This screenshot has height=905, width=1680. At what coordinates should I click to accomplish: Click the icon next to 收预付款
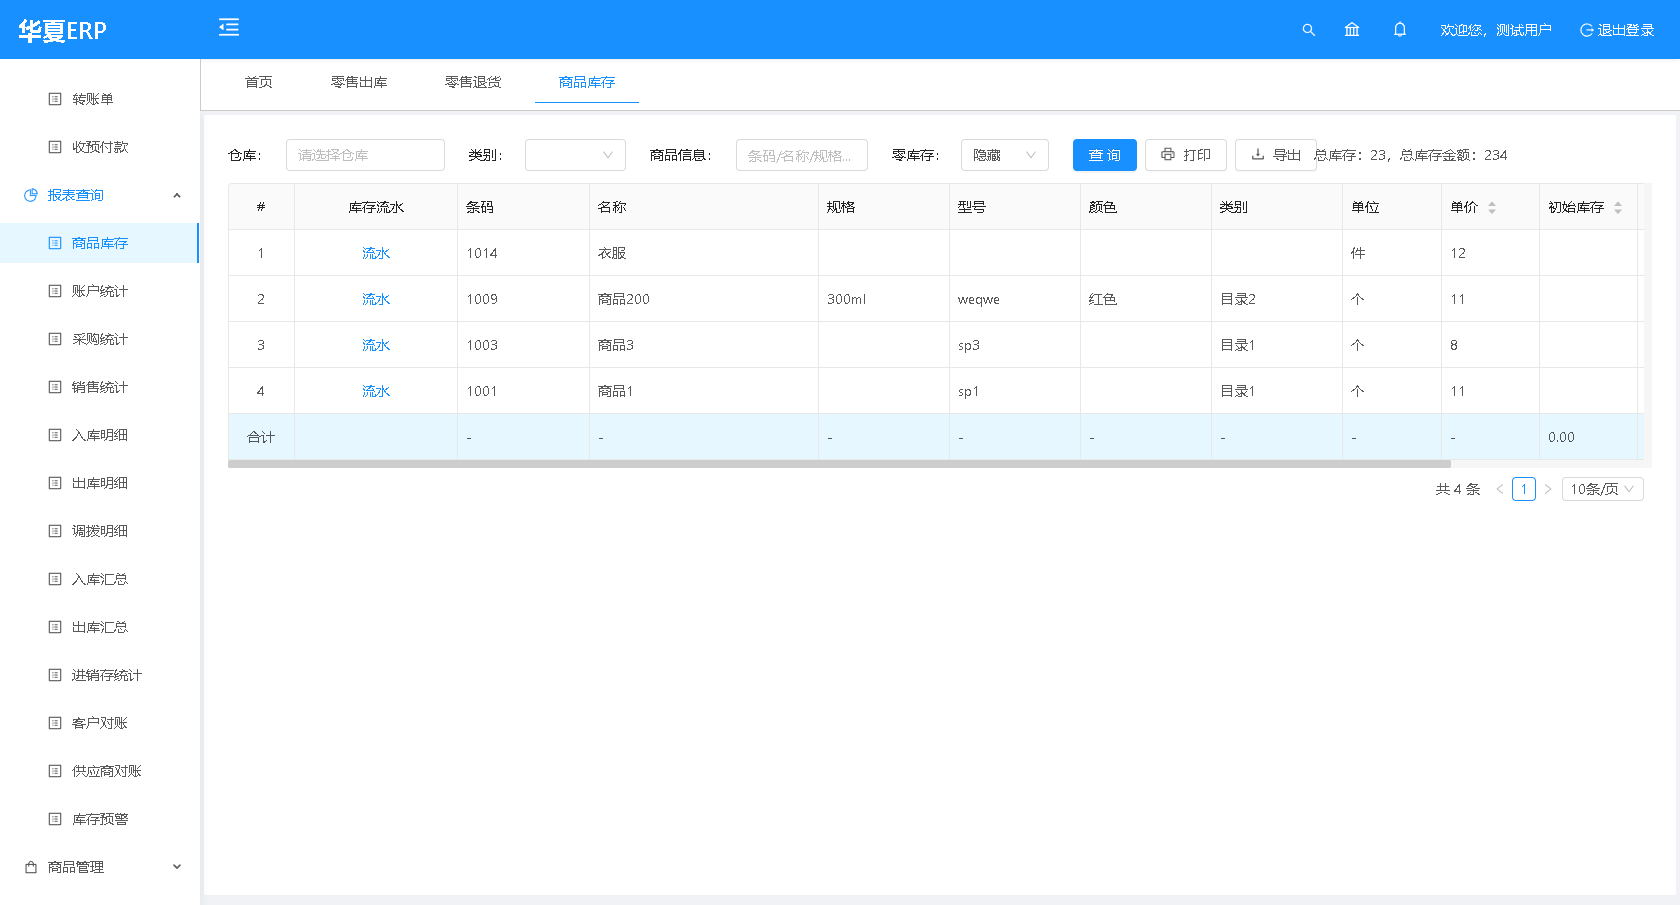click(55, 147)
